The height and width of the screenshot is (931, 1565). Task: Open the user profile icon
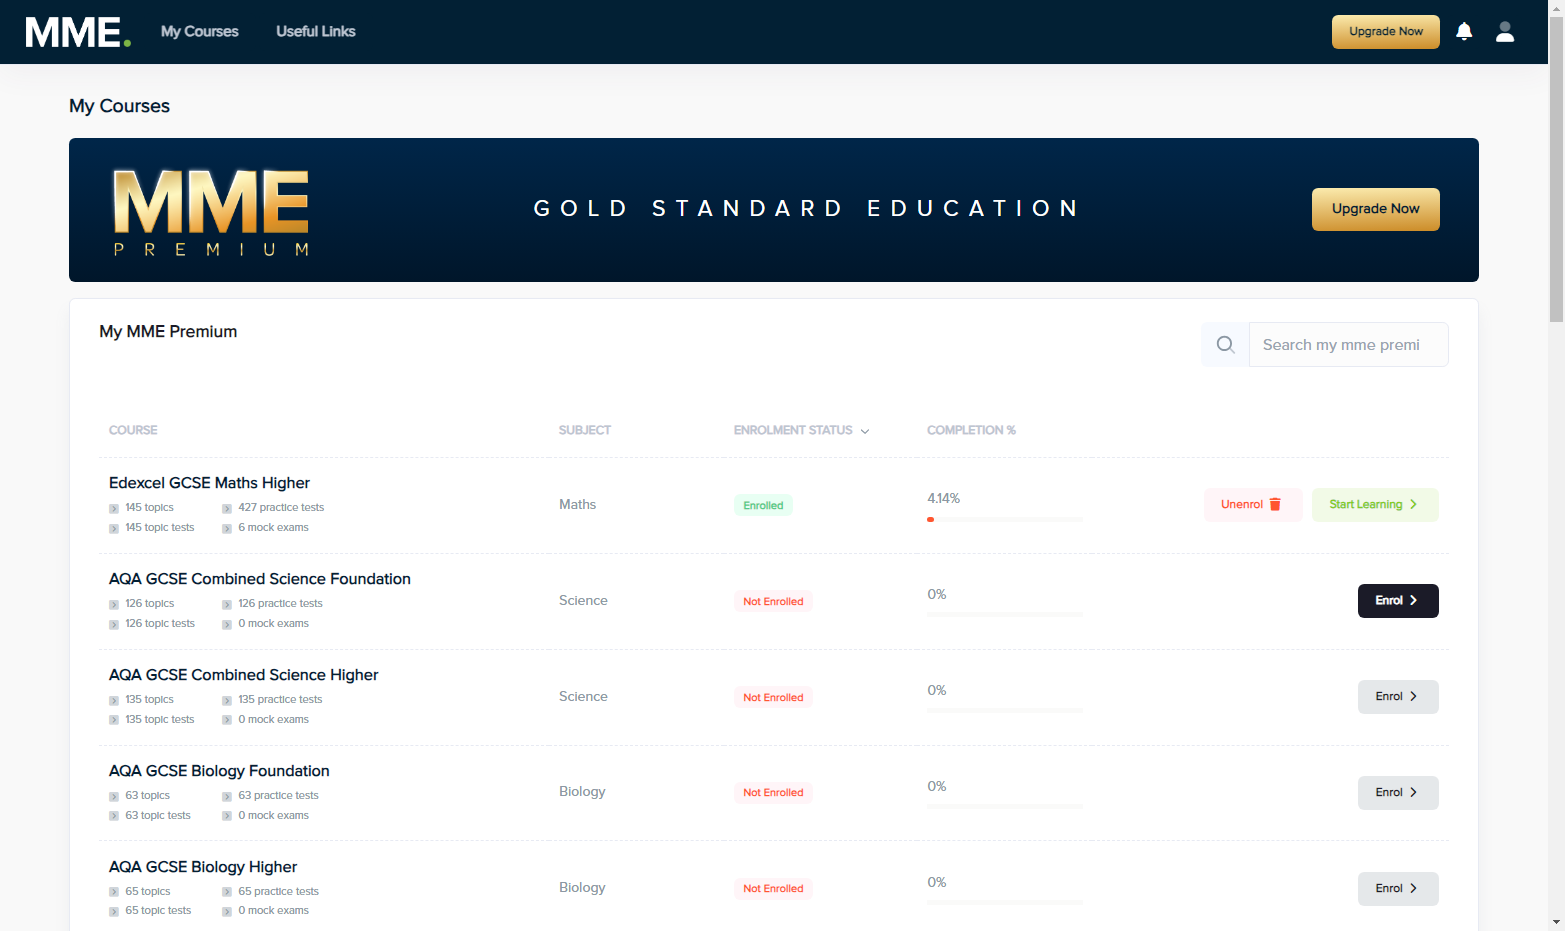[1505, 32]
